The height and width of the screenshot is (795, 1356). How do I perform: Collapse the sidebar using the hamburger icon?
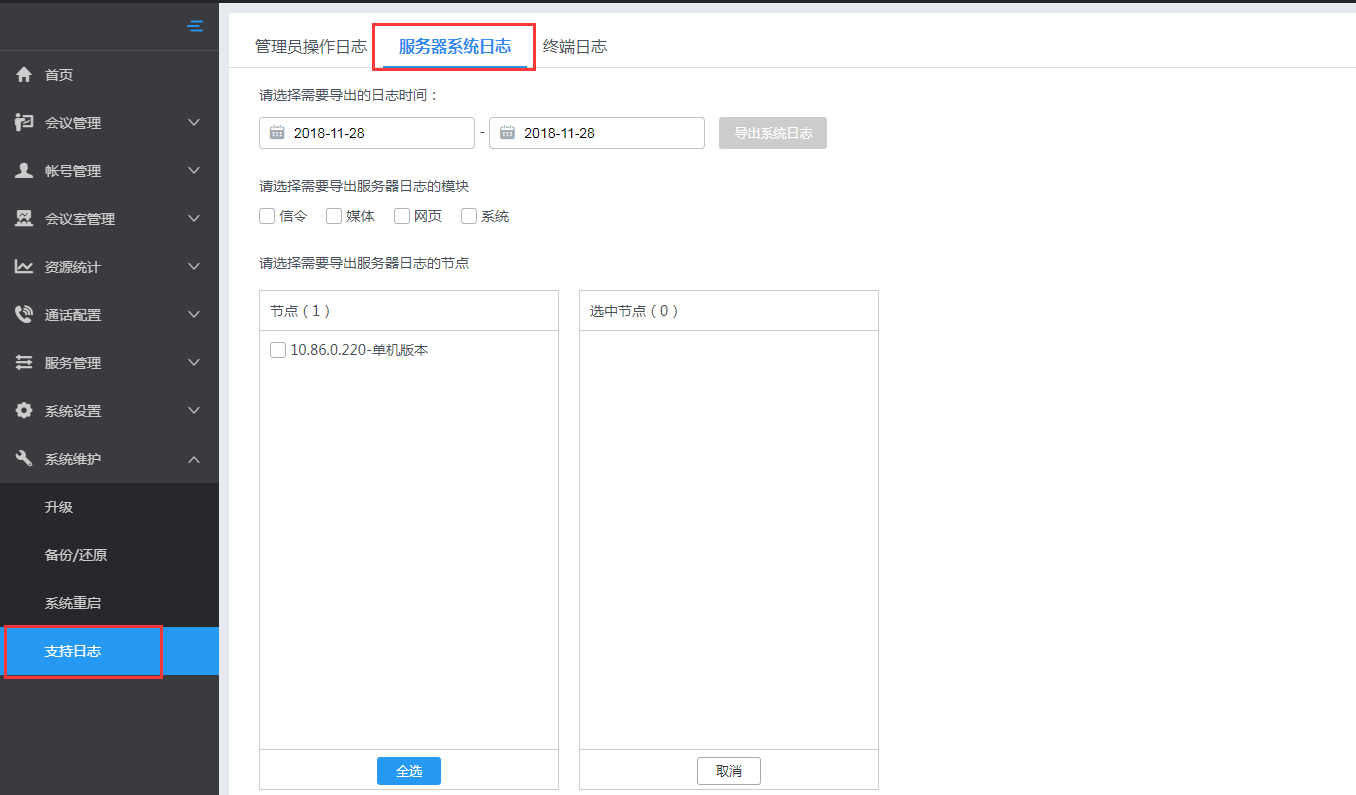[x=195, y=26]
